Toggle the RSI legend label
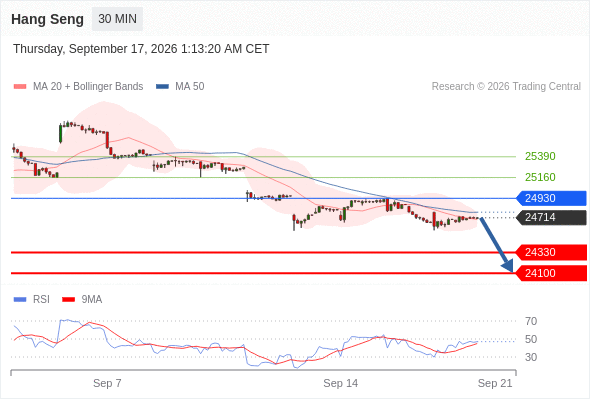Image resolution: width=590 pixels, height=400 pixels. click(x=41, y=300)
